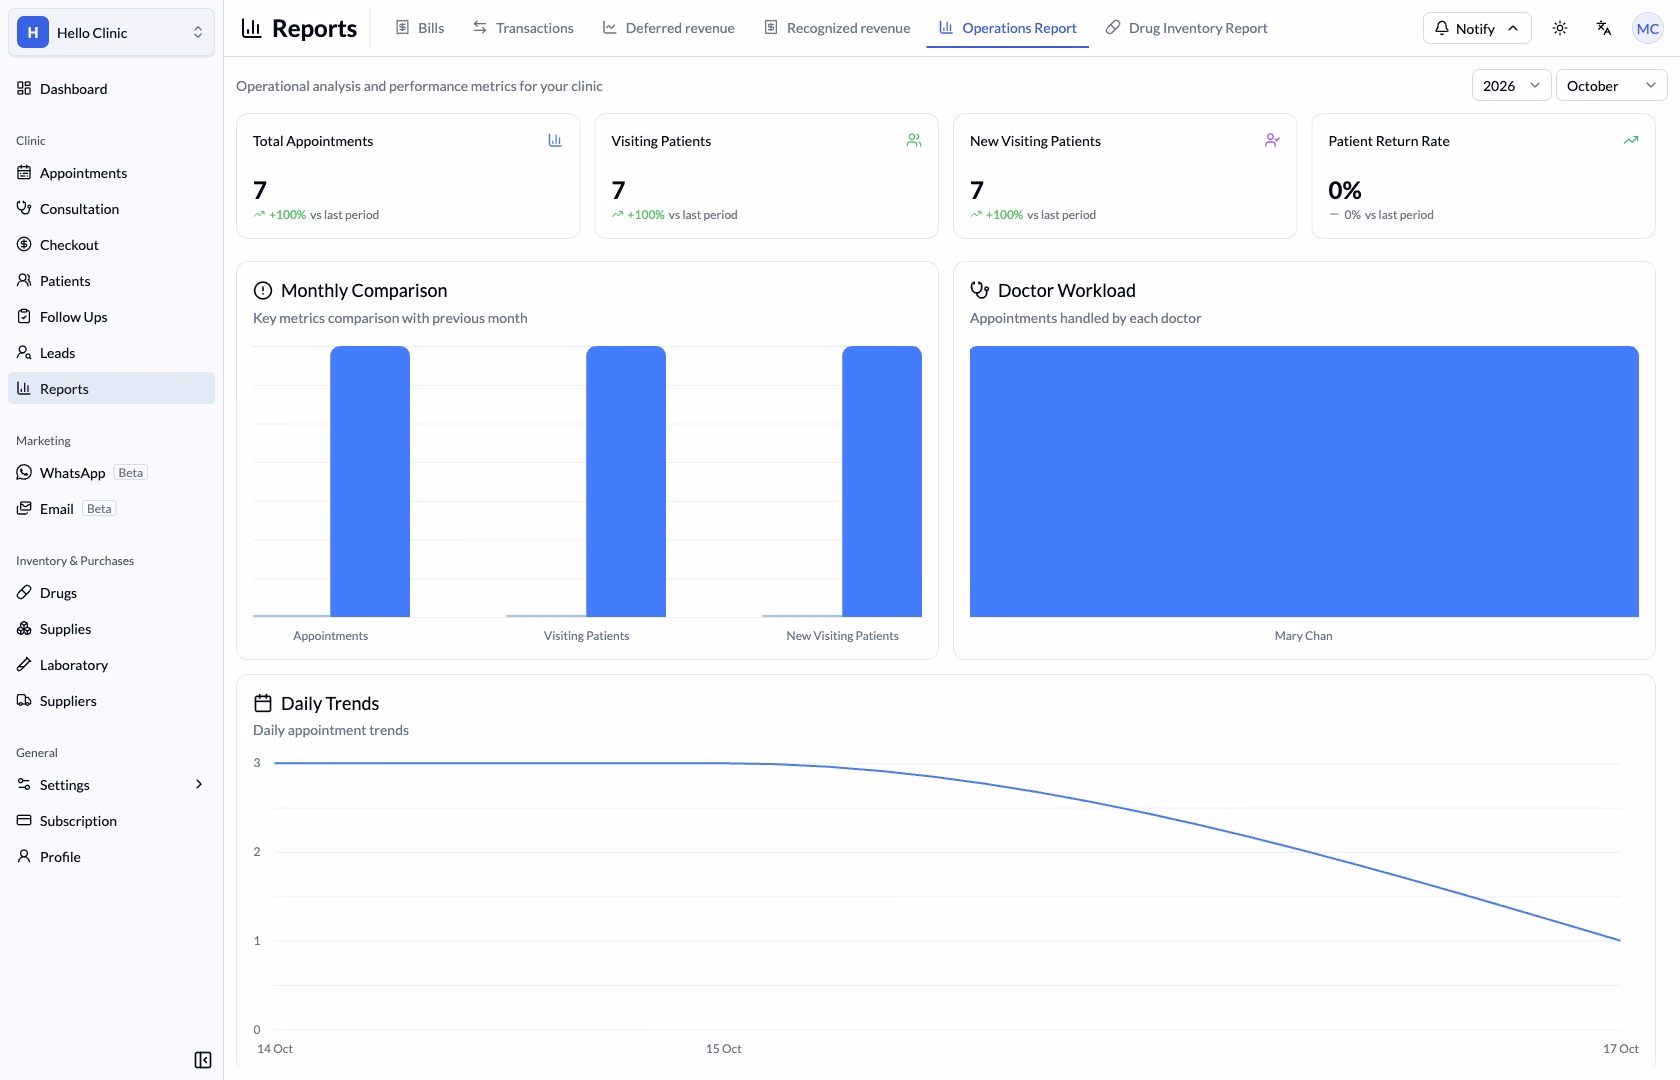
Task: Open Drugs inventory page
Action: click(x=111, y=593)
